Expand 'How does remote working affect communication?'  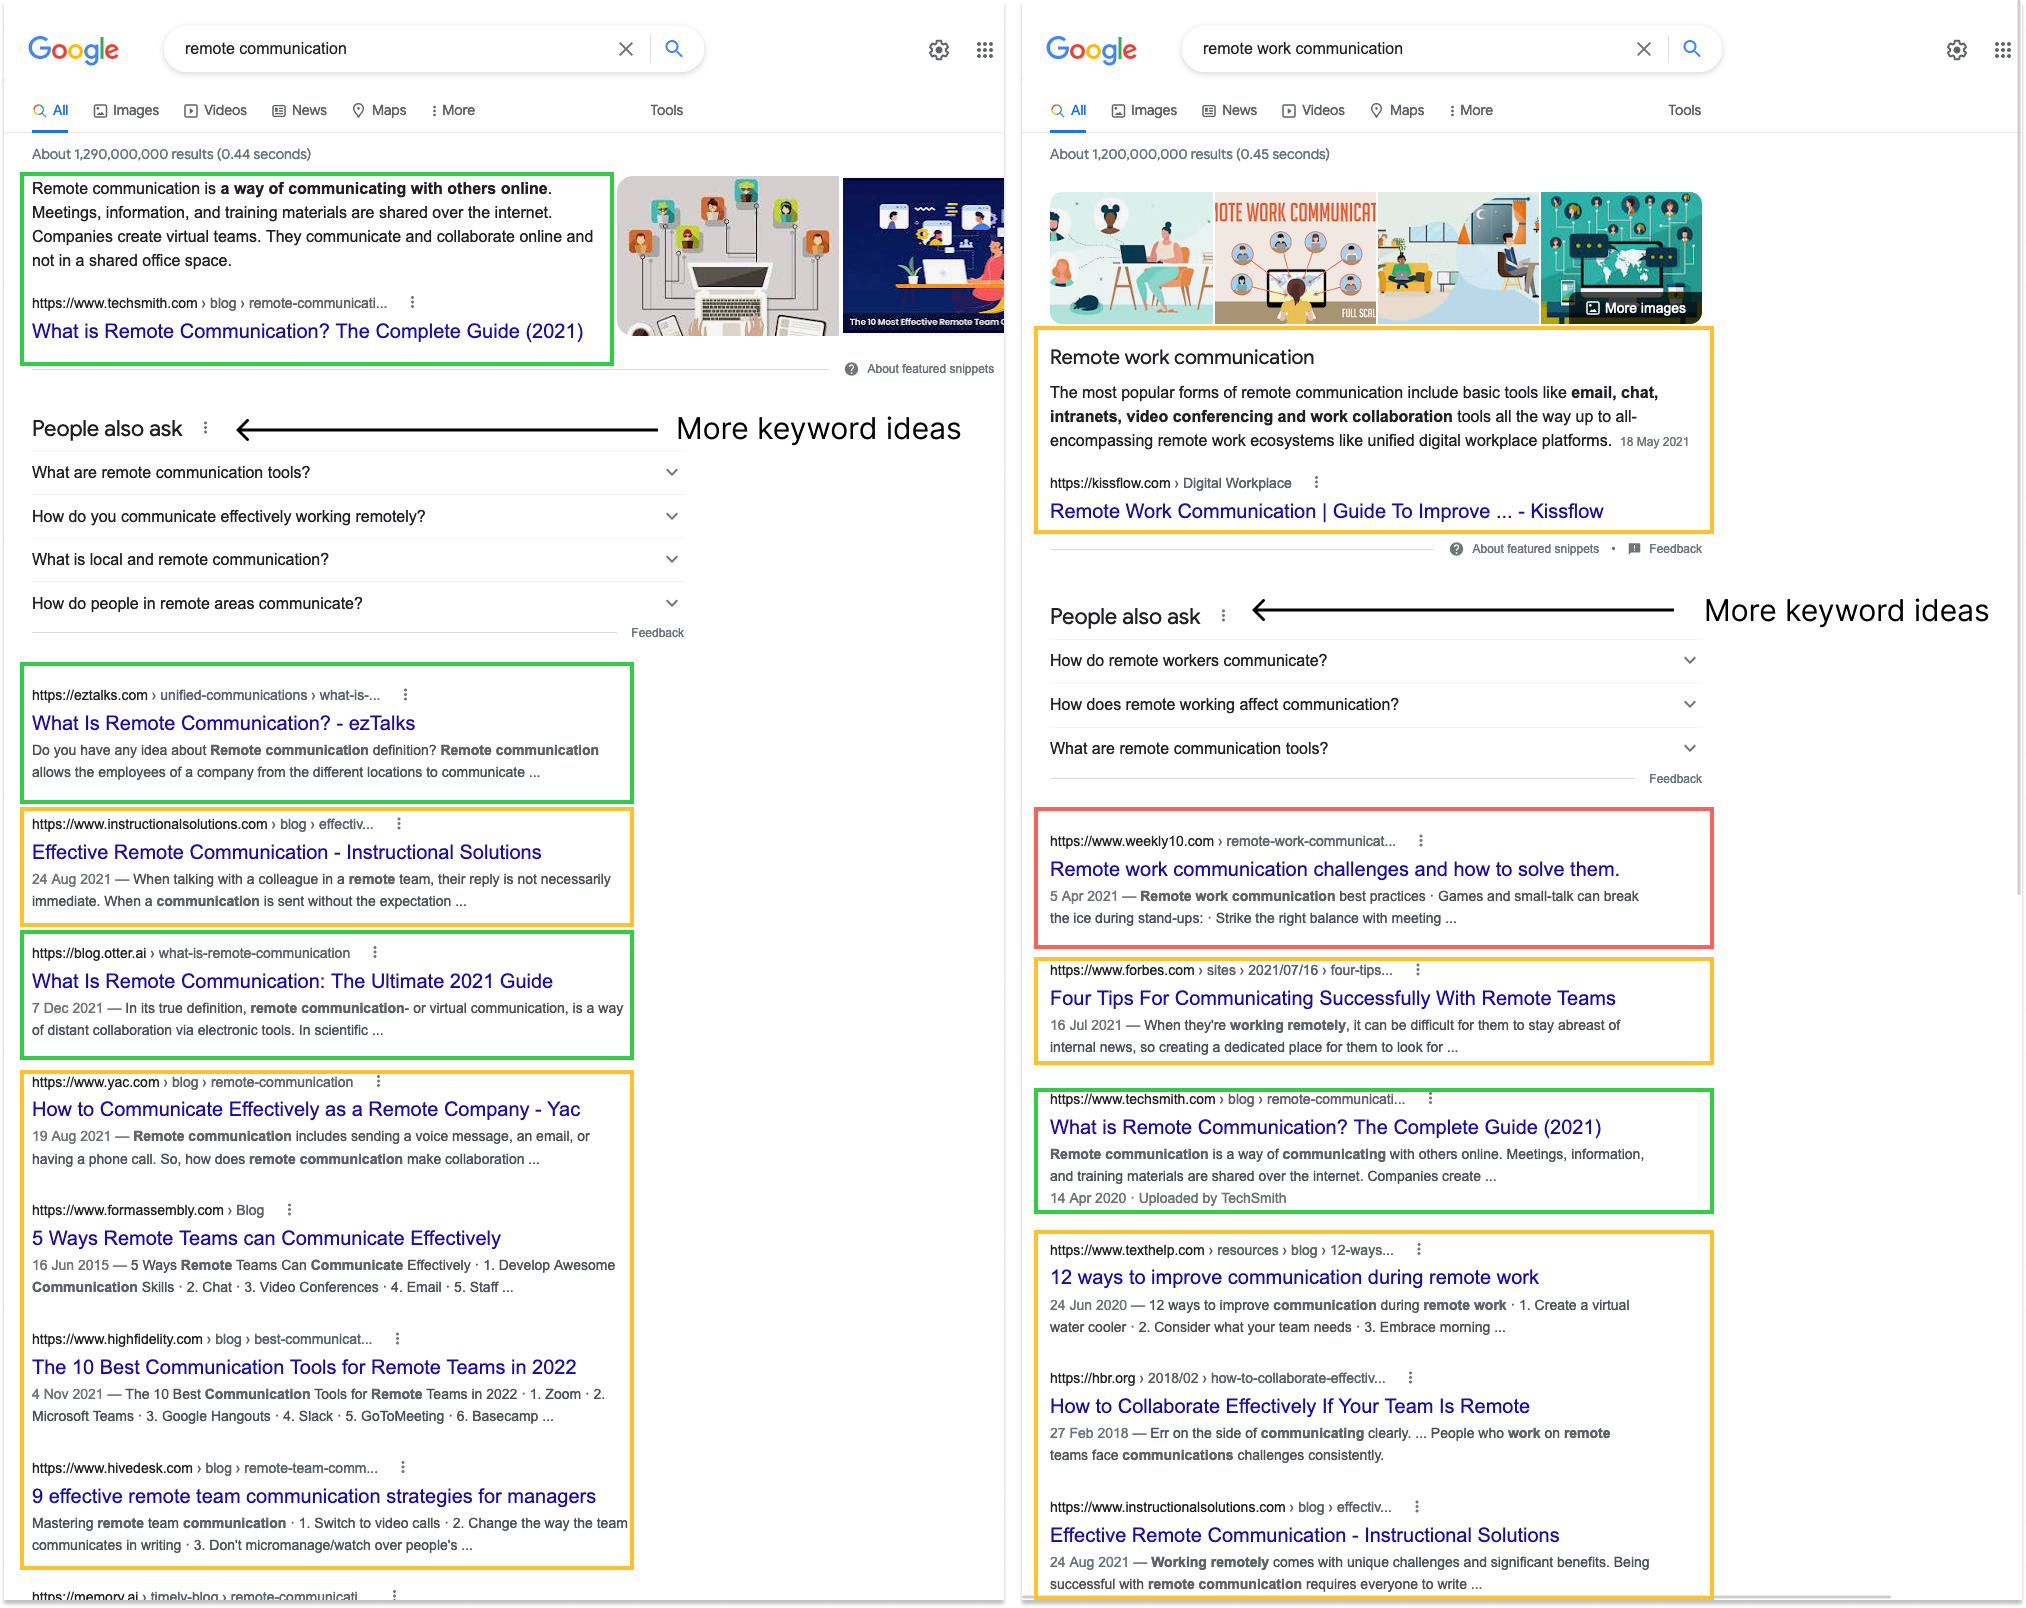tap(1689, 704)
